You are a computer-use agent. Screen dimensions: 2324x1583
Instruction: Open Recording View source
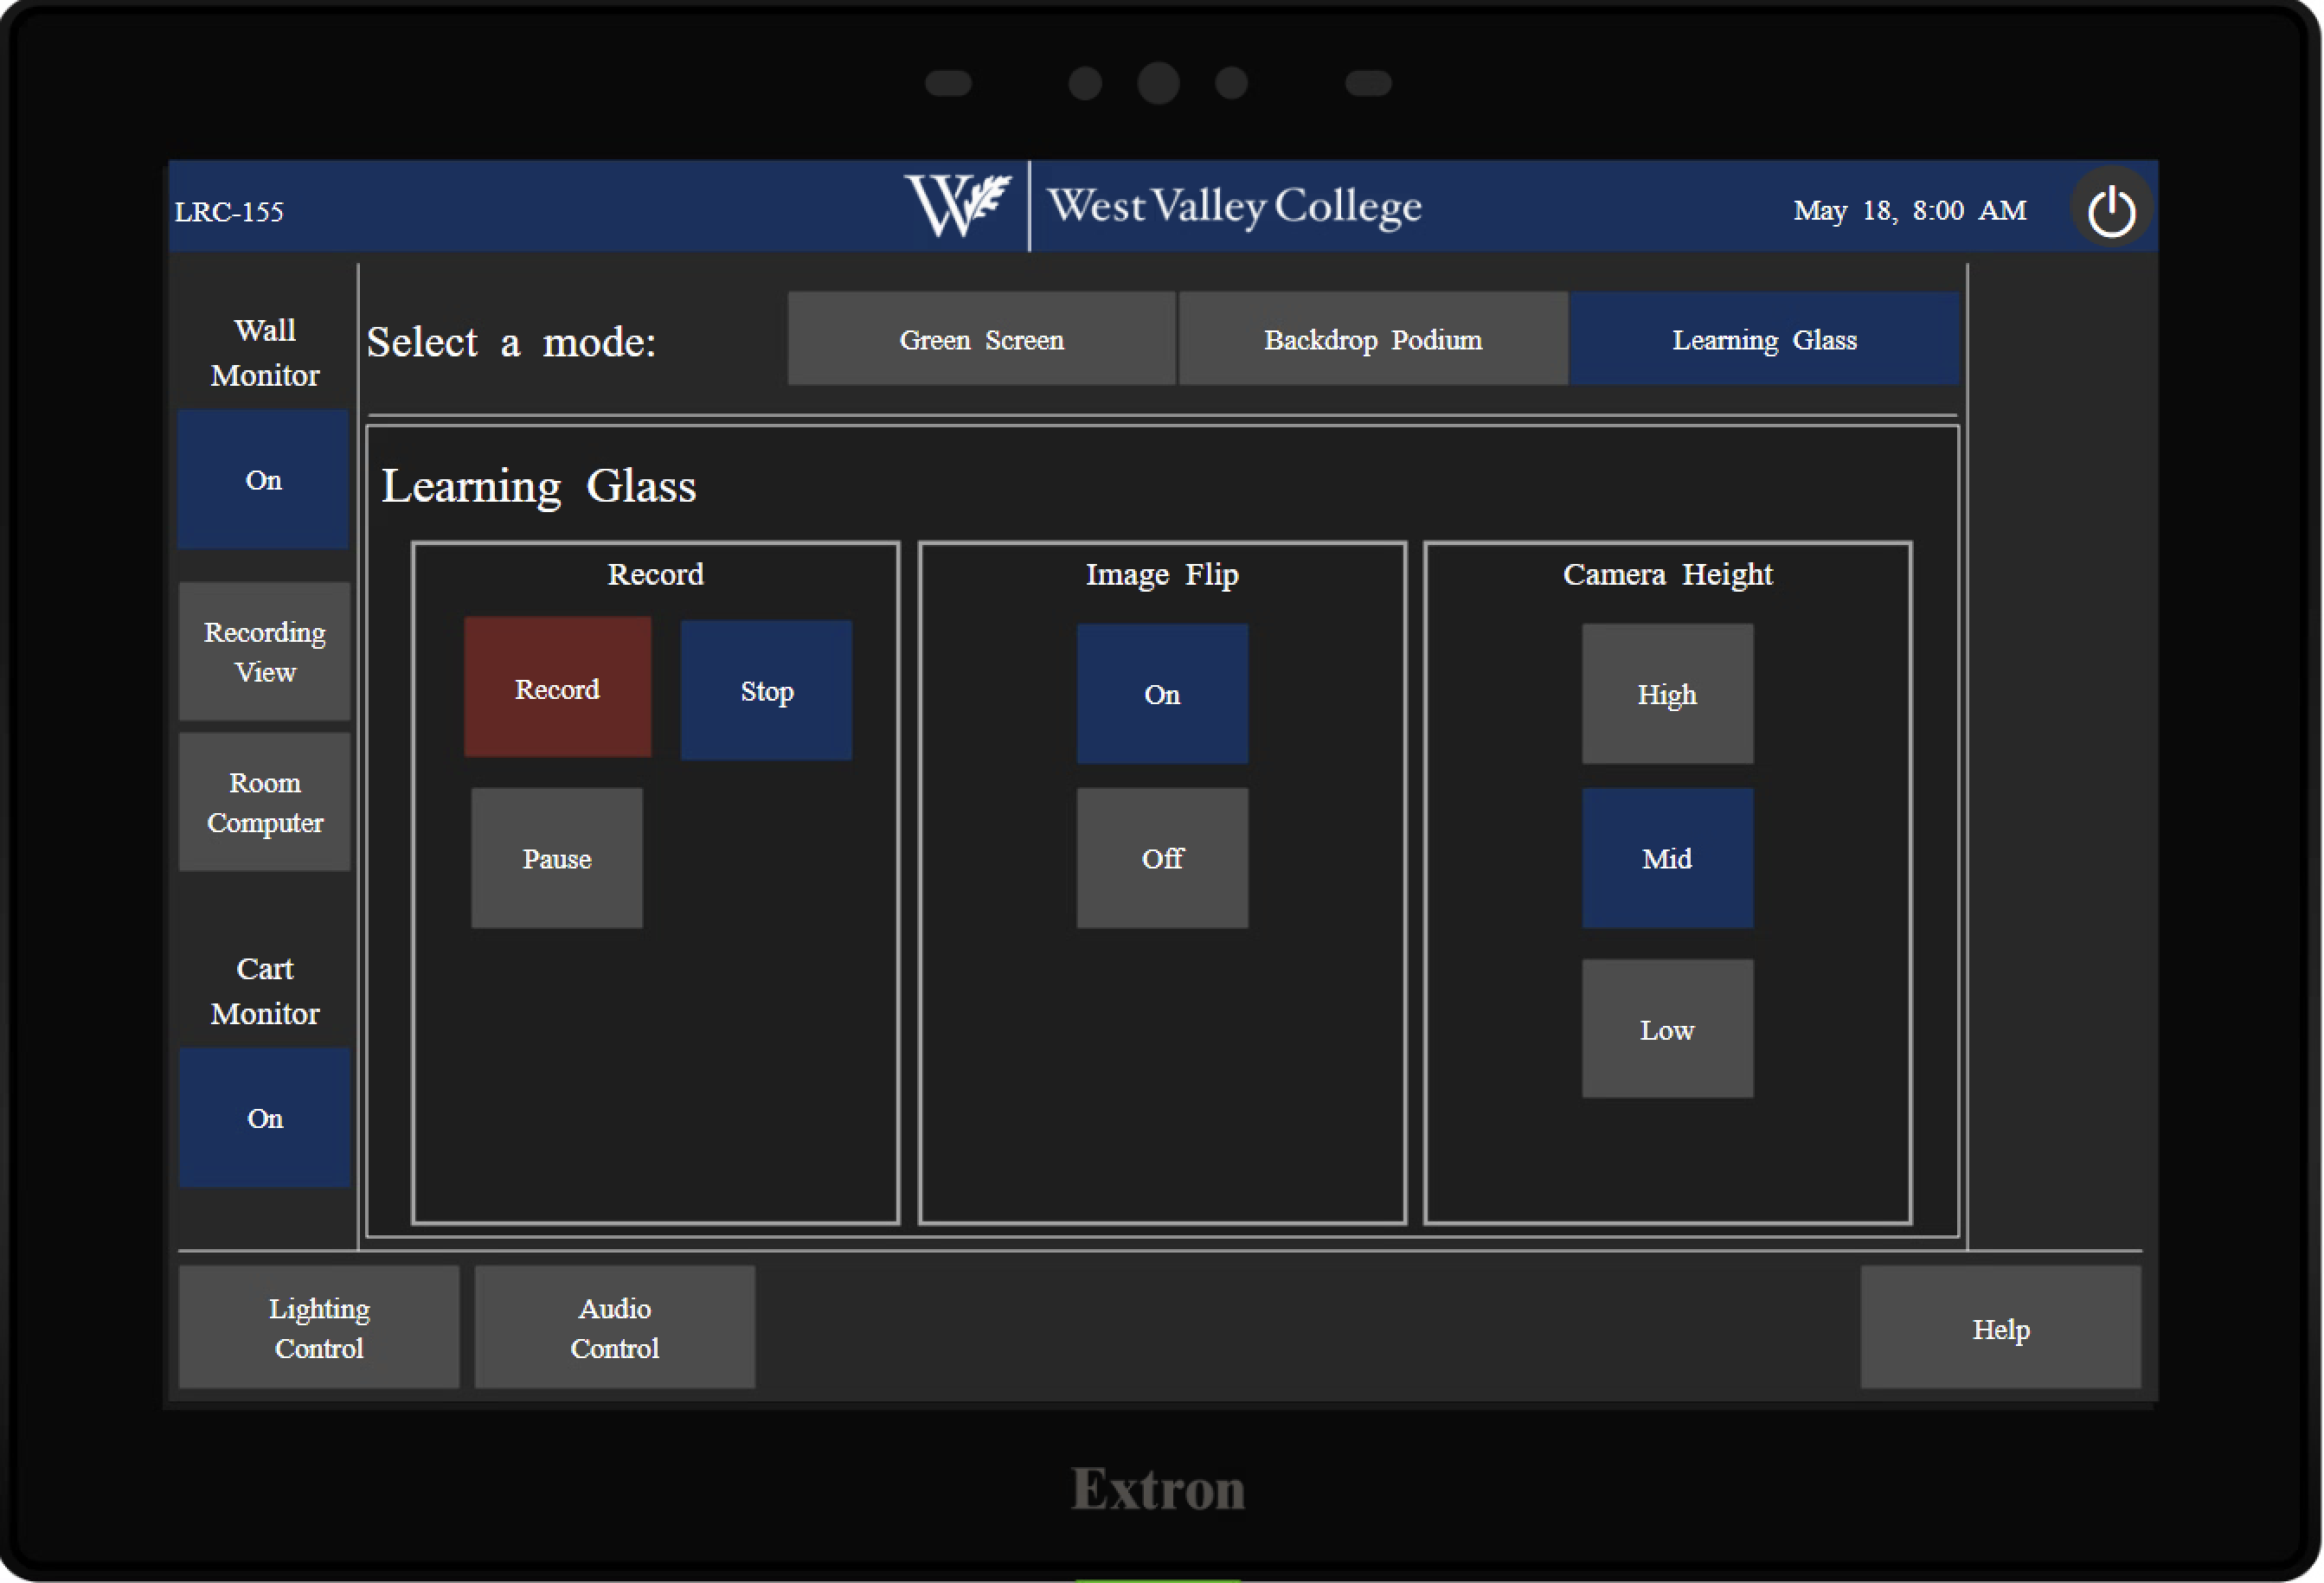point(264,651)
